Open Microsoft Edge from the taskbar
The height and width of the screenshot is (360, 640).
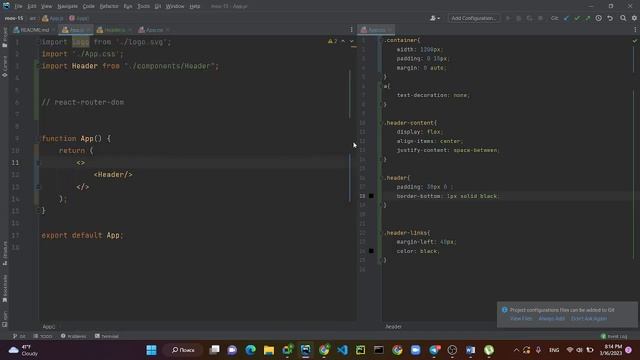(x=251, y=350)
